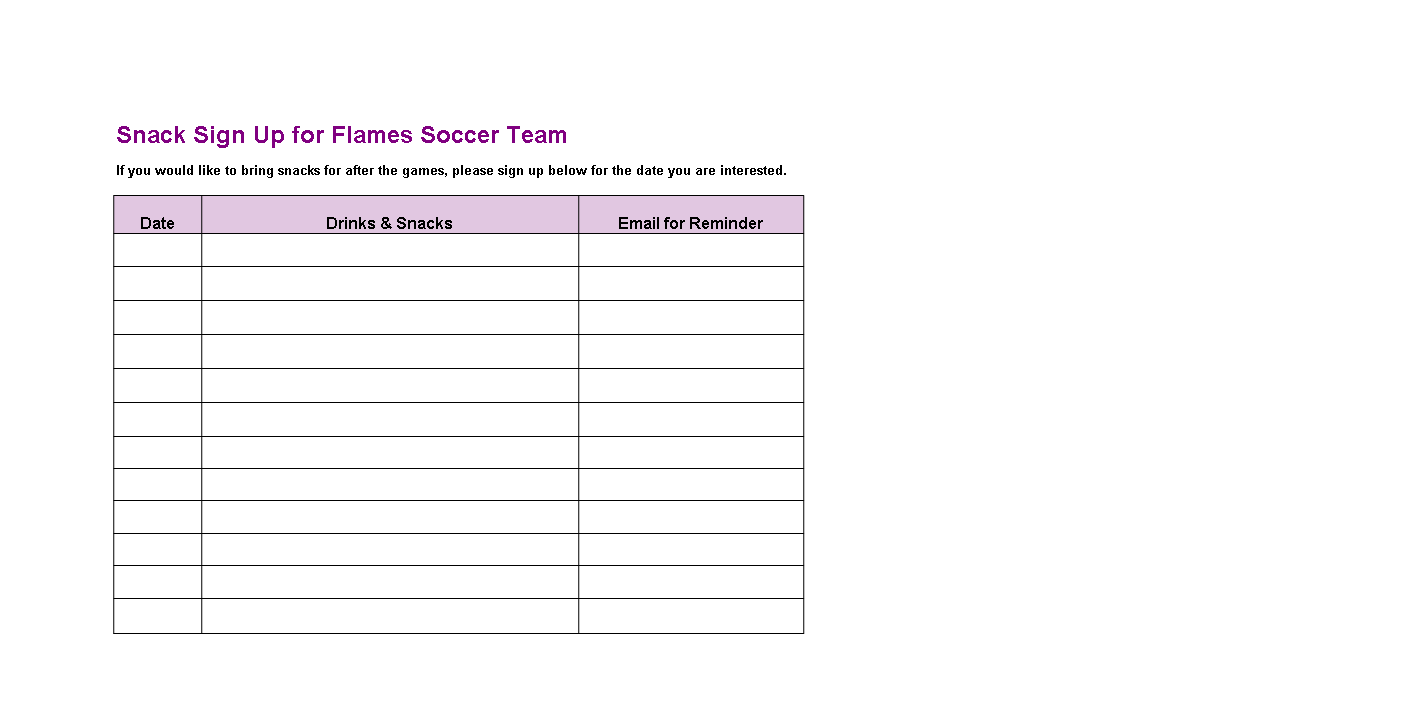Screen dimensions: 1405x723
Task: Click the Snack Sign Up title heading
Action: point(342,135)
